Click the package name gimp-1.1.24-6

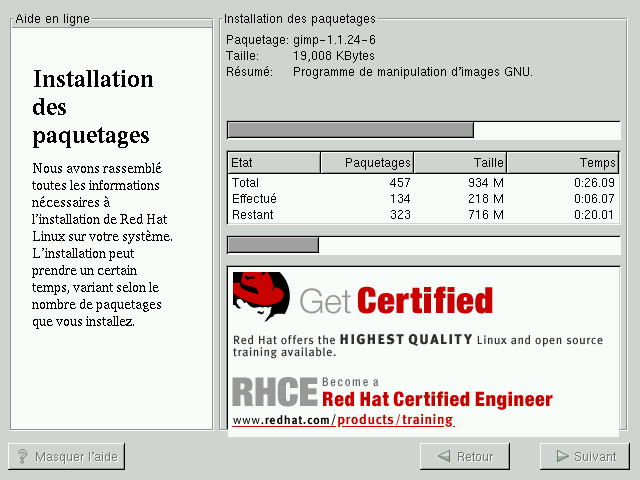tap(334, 40)
